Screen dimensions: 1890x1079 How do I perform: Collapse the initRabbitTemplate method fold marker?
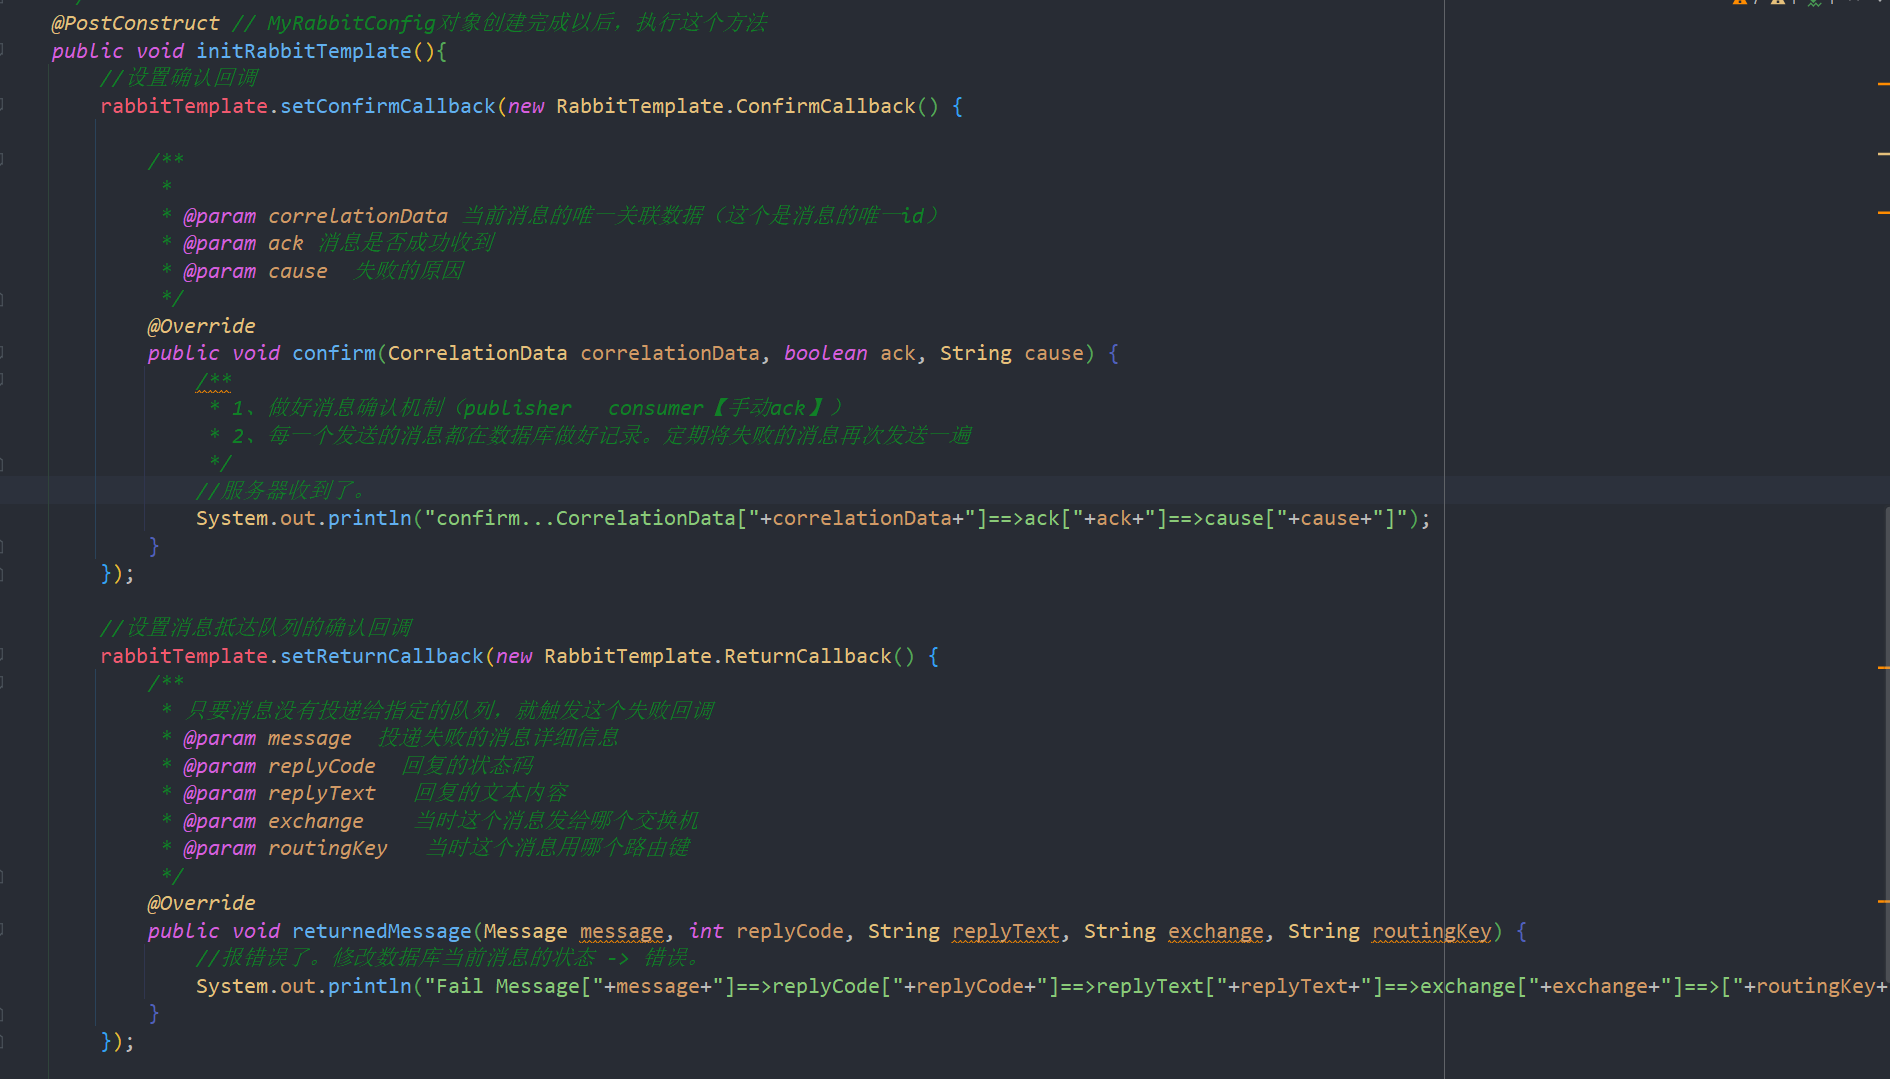click(x=2, y=49)
